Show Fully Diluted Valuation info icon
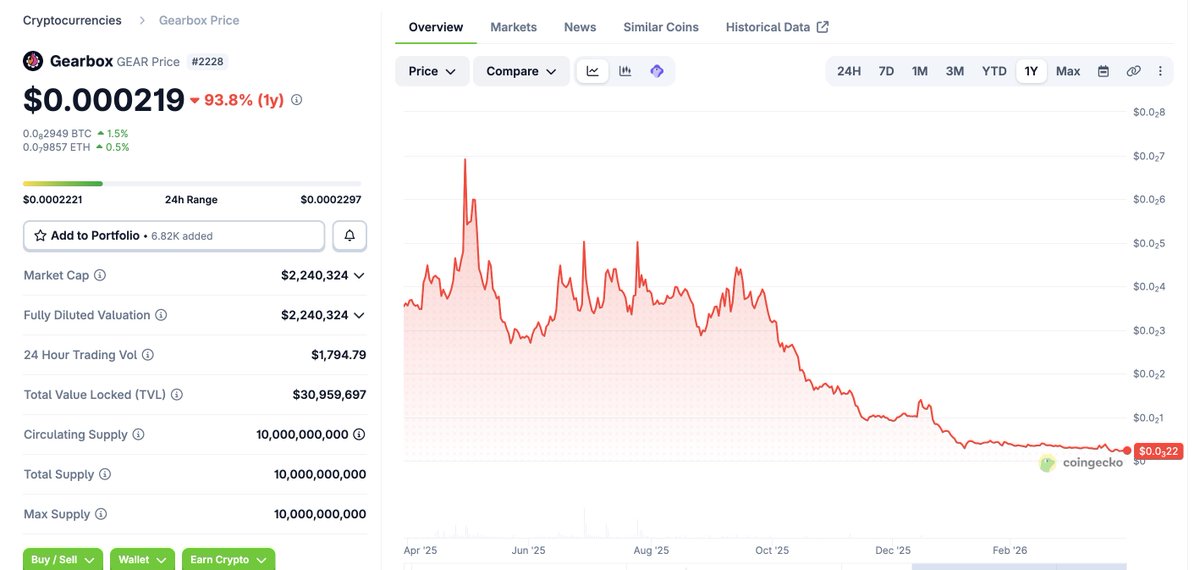The width and height of the screenshot is (1200, 570). pos(161,315)
